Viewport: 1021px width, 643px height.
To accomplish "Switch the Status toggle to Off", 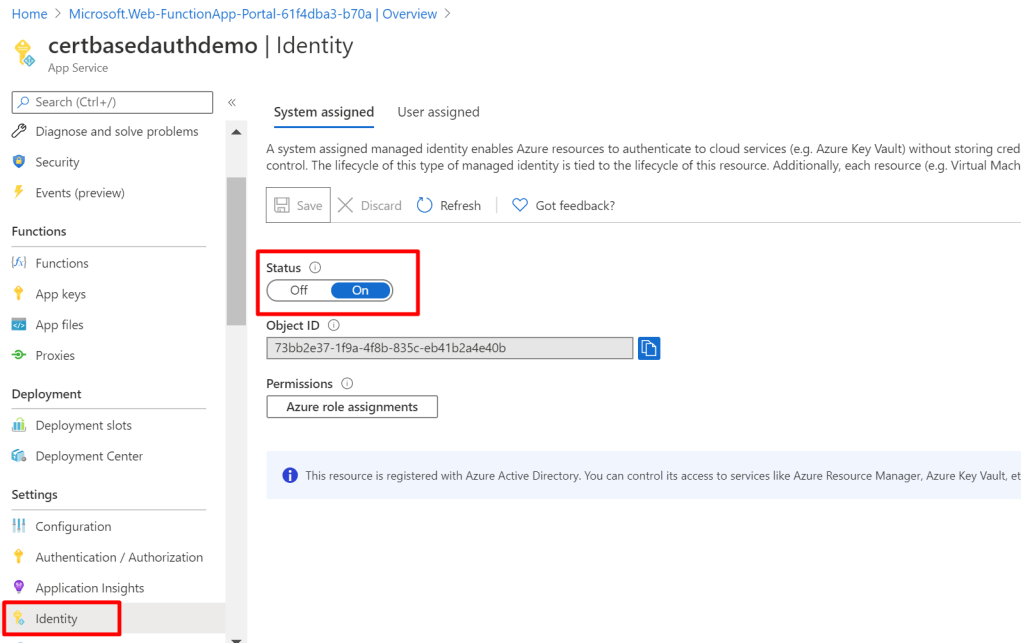I will (x=297, y=290).
